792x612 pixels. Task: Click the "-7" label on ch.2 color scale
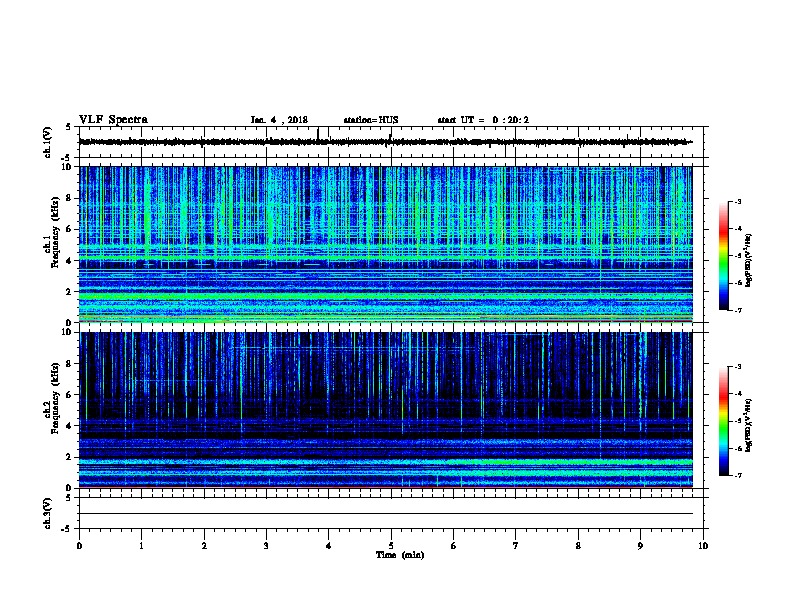click(737, 475)
